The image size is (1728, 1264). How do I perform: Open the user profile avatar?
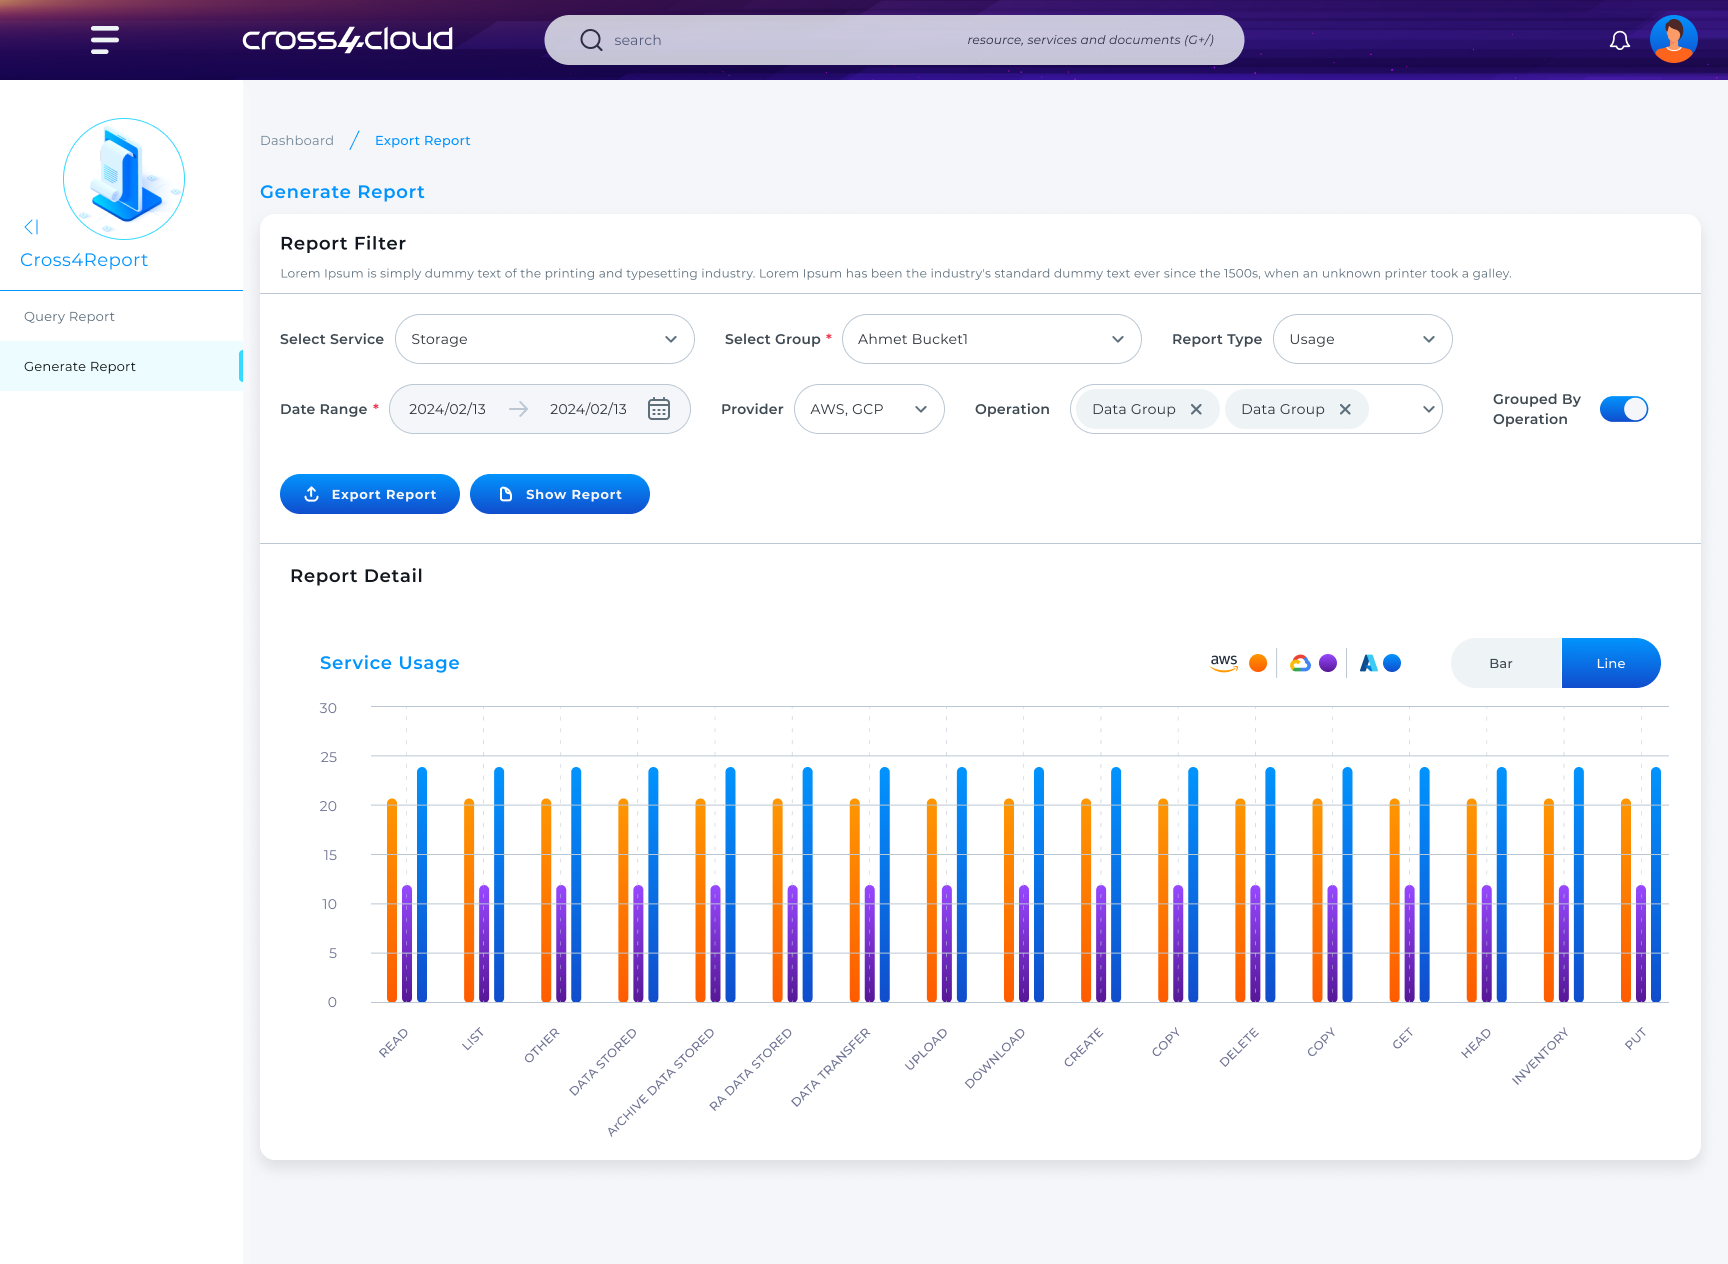(x=1673, y=39)
